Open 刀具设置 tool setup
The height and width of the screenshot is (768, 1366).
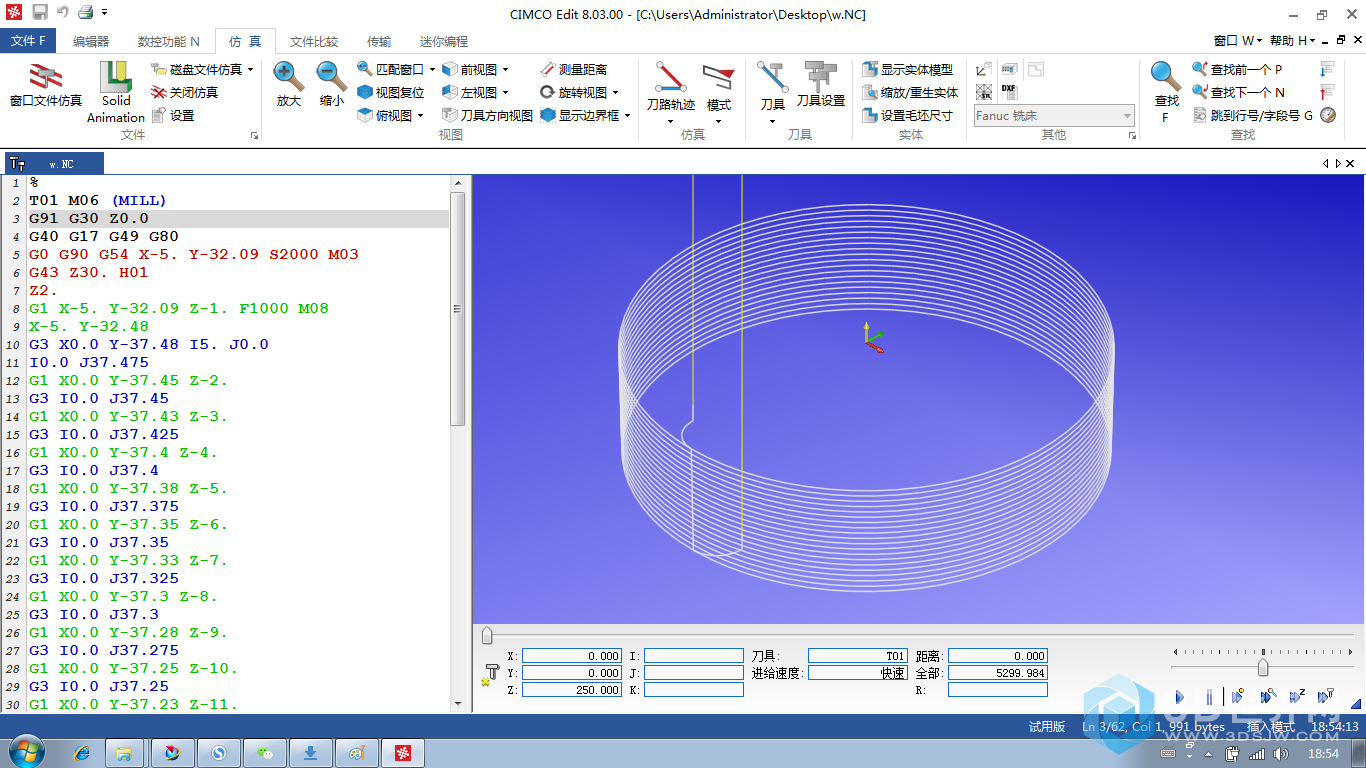[x=821, y=84]
